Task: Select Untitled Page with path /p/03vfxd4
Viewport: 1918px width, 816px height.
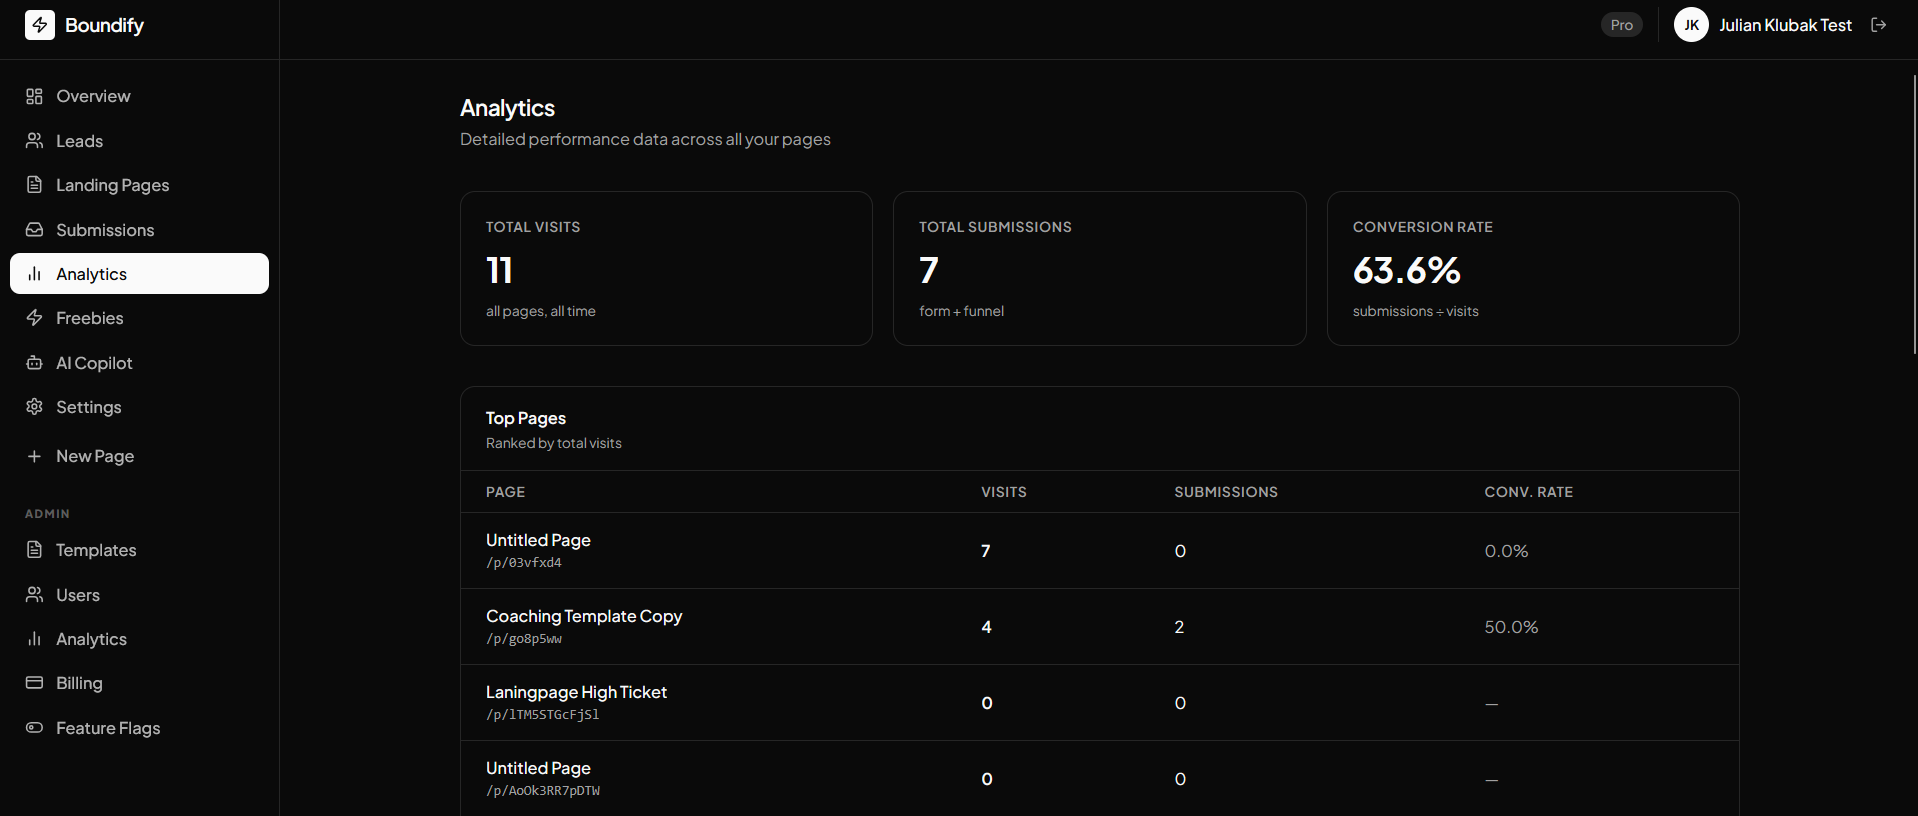Action: (1100, 551)
